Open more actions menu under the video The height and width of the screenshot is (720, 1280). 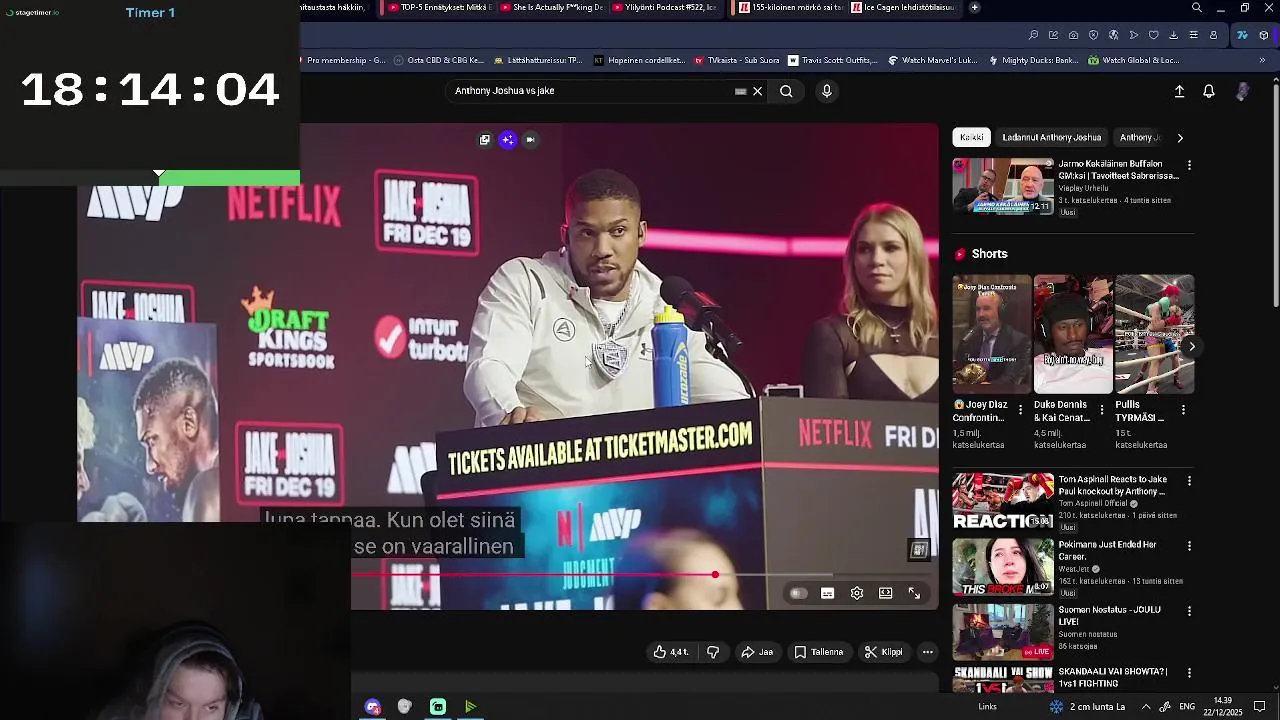tap(928, 652)
